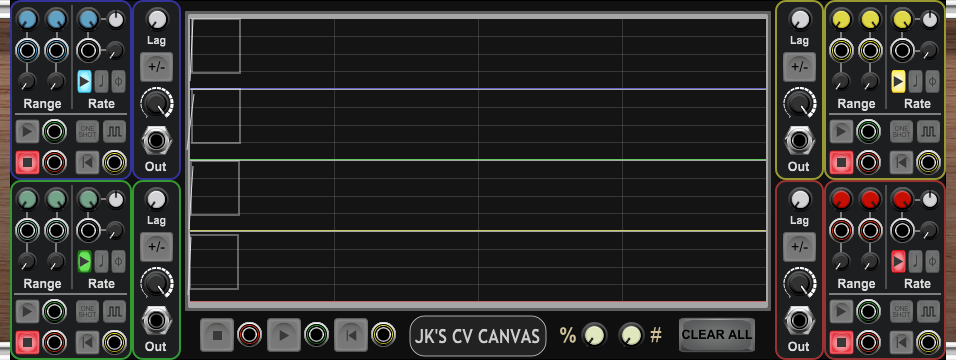Click the blue channel pulse wave button

114,131
